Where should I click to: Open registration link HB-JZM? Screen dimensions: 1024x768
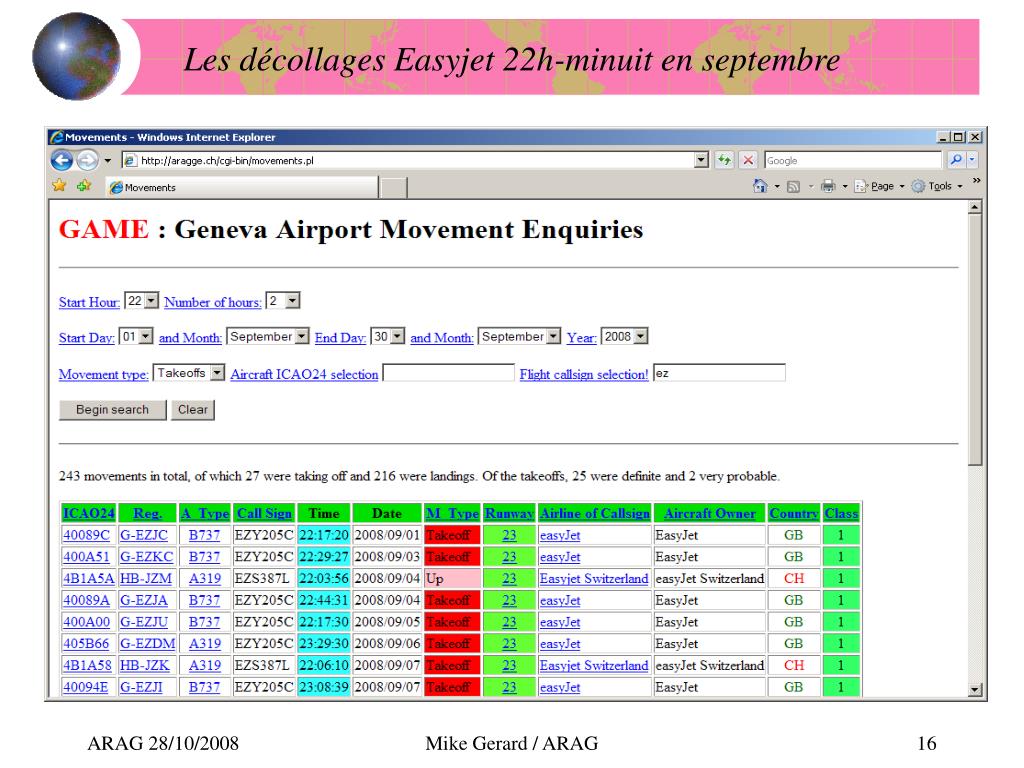(146, 579)
